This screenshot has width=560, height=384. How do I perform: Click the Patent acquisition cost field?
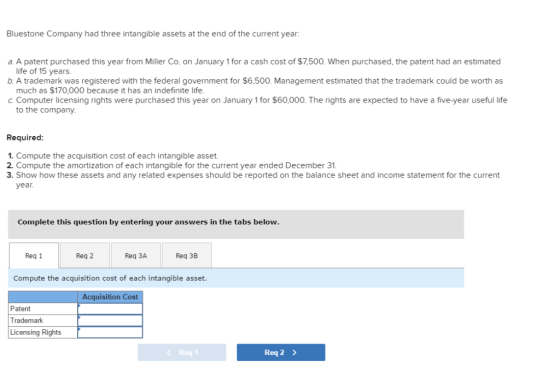point(110,309)
